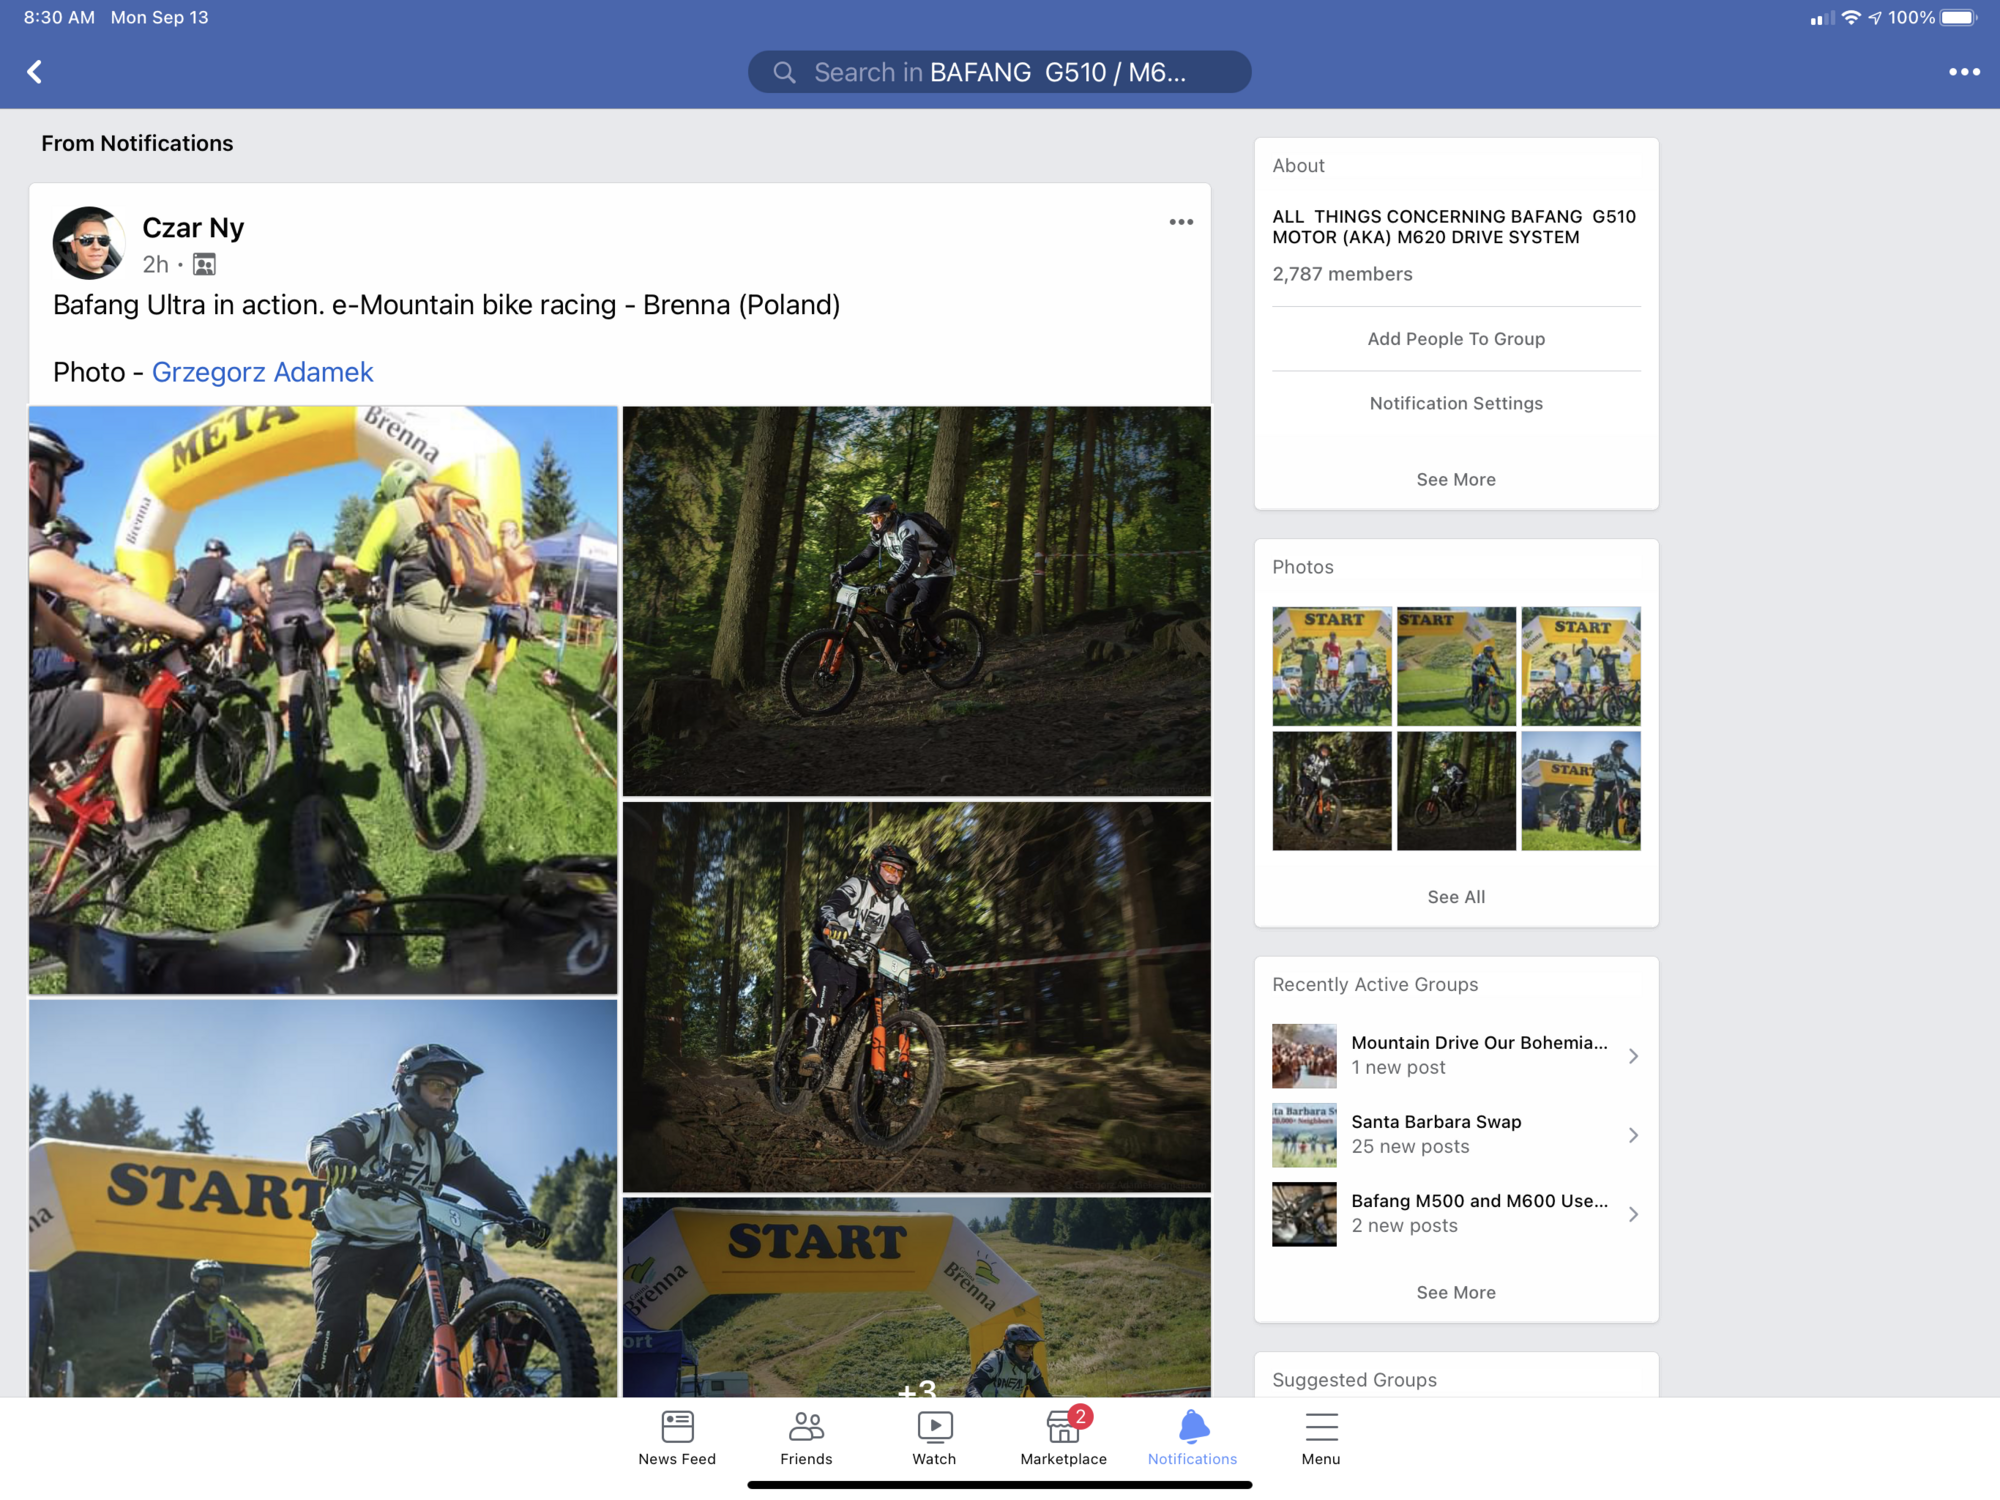The height and width of the screenshot is (1500, 2000).
Task: Open Notification Settings for group
Action: click(x=1456, y=403)
